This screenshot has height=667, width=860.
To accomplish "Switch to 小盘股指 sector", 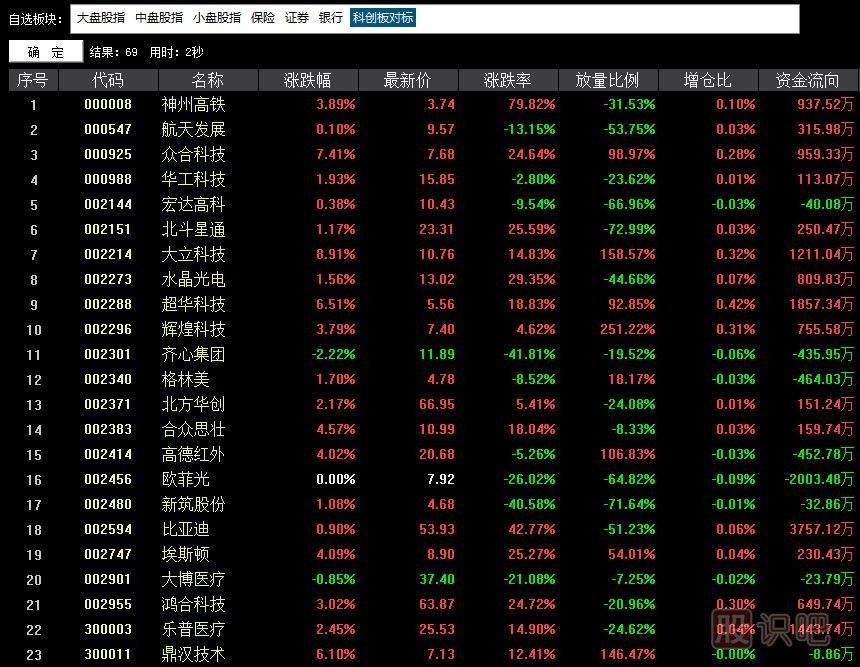I will tap(217, 18).
